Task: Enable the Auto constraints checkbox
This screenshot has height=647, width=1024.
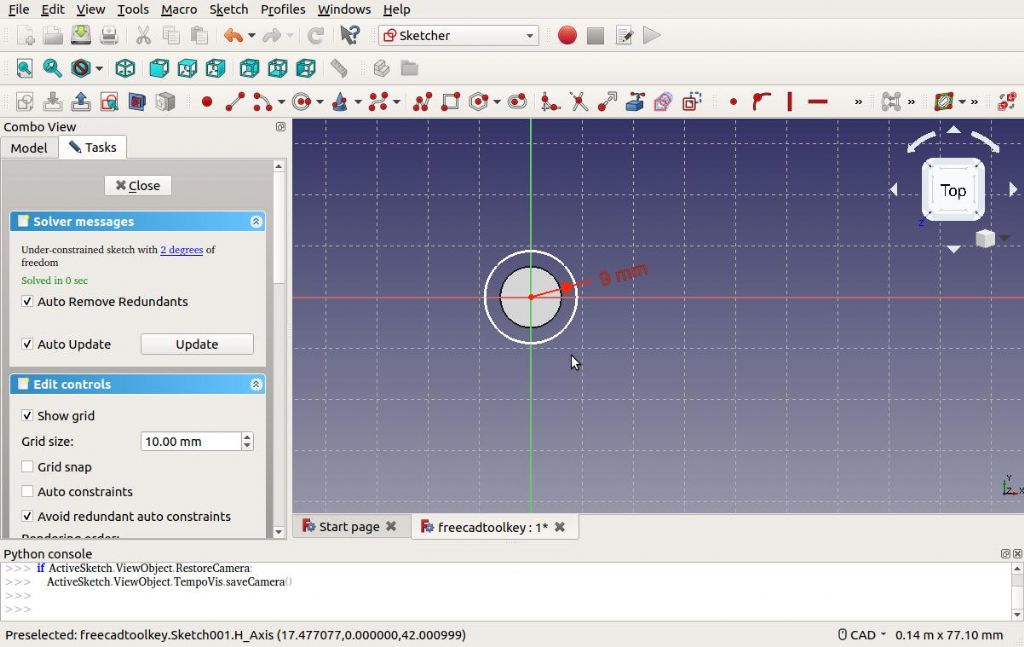Action: [27, 492]
